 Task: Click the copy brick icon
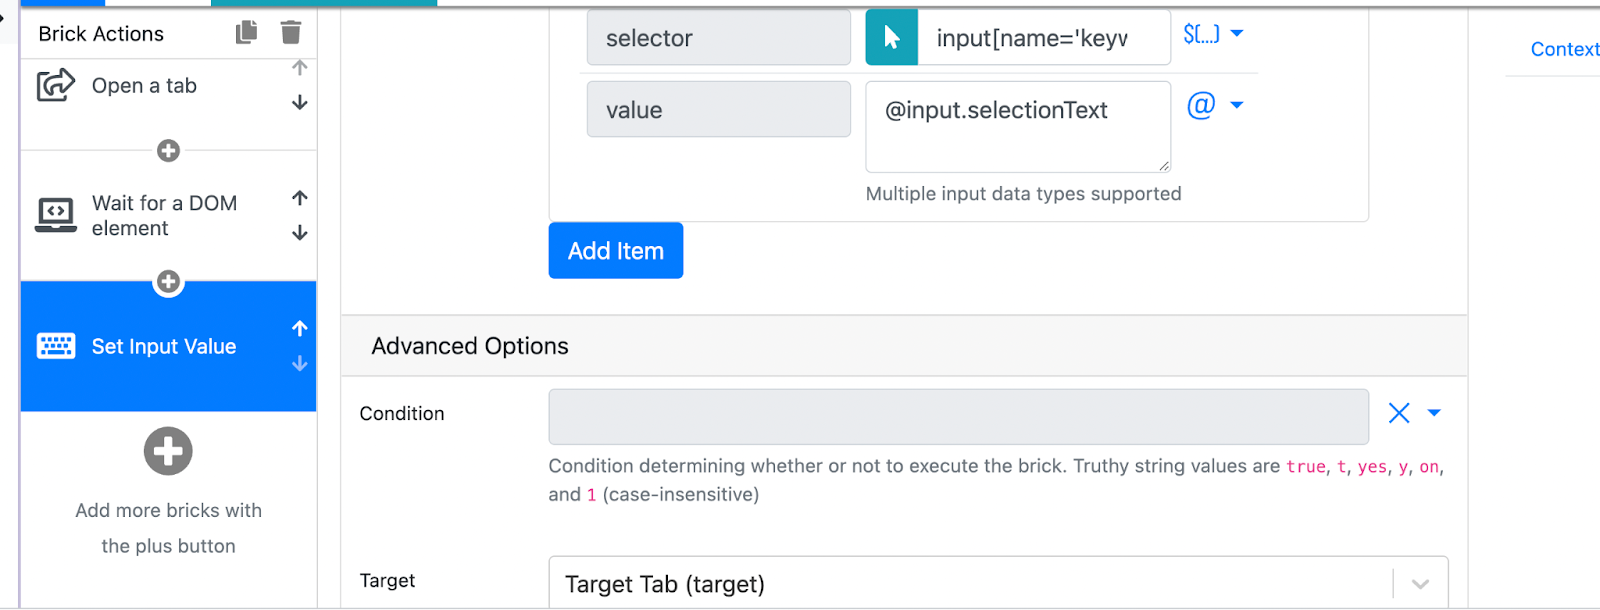(246, 33)
